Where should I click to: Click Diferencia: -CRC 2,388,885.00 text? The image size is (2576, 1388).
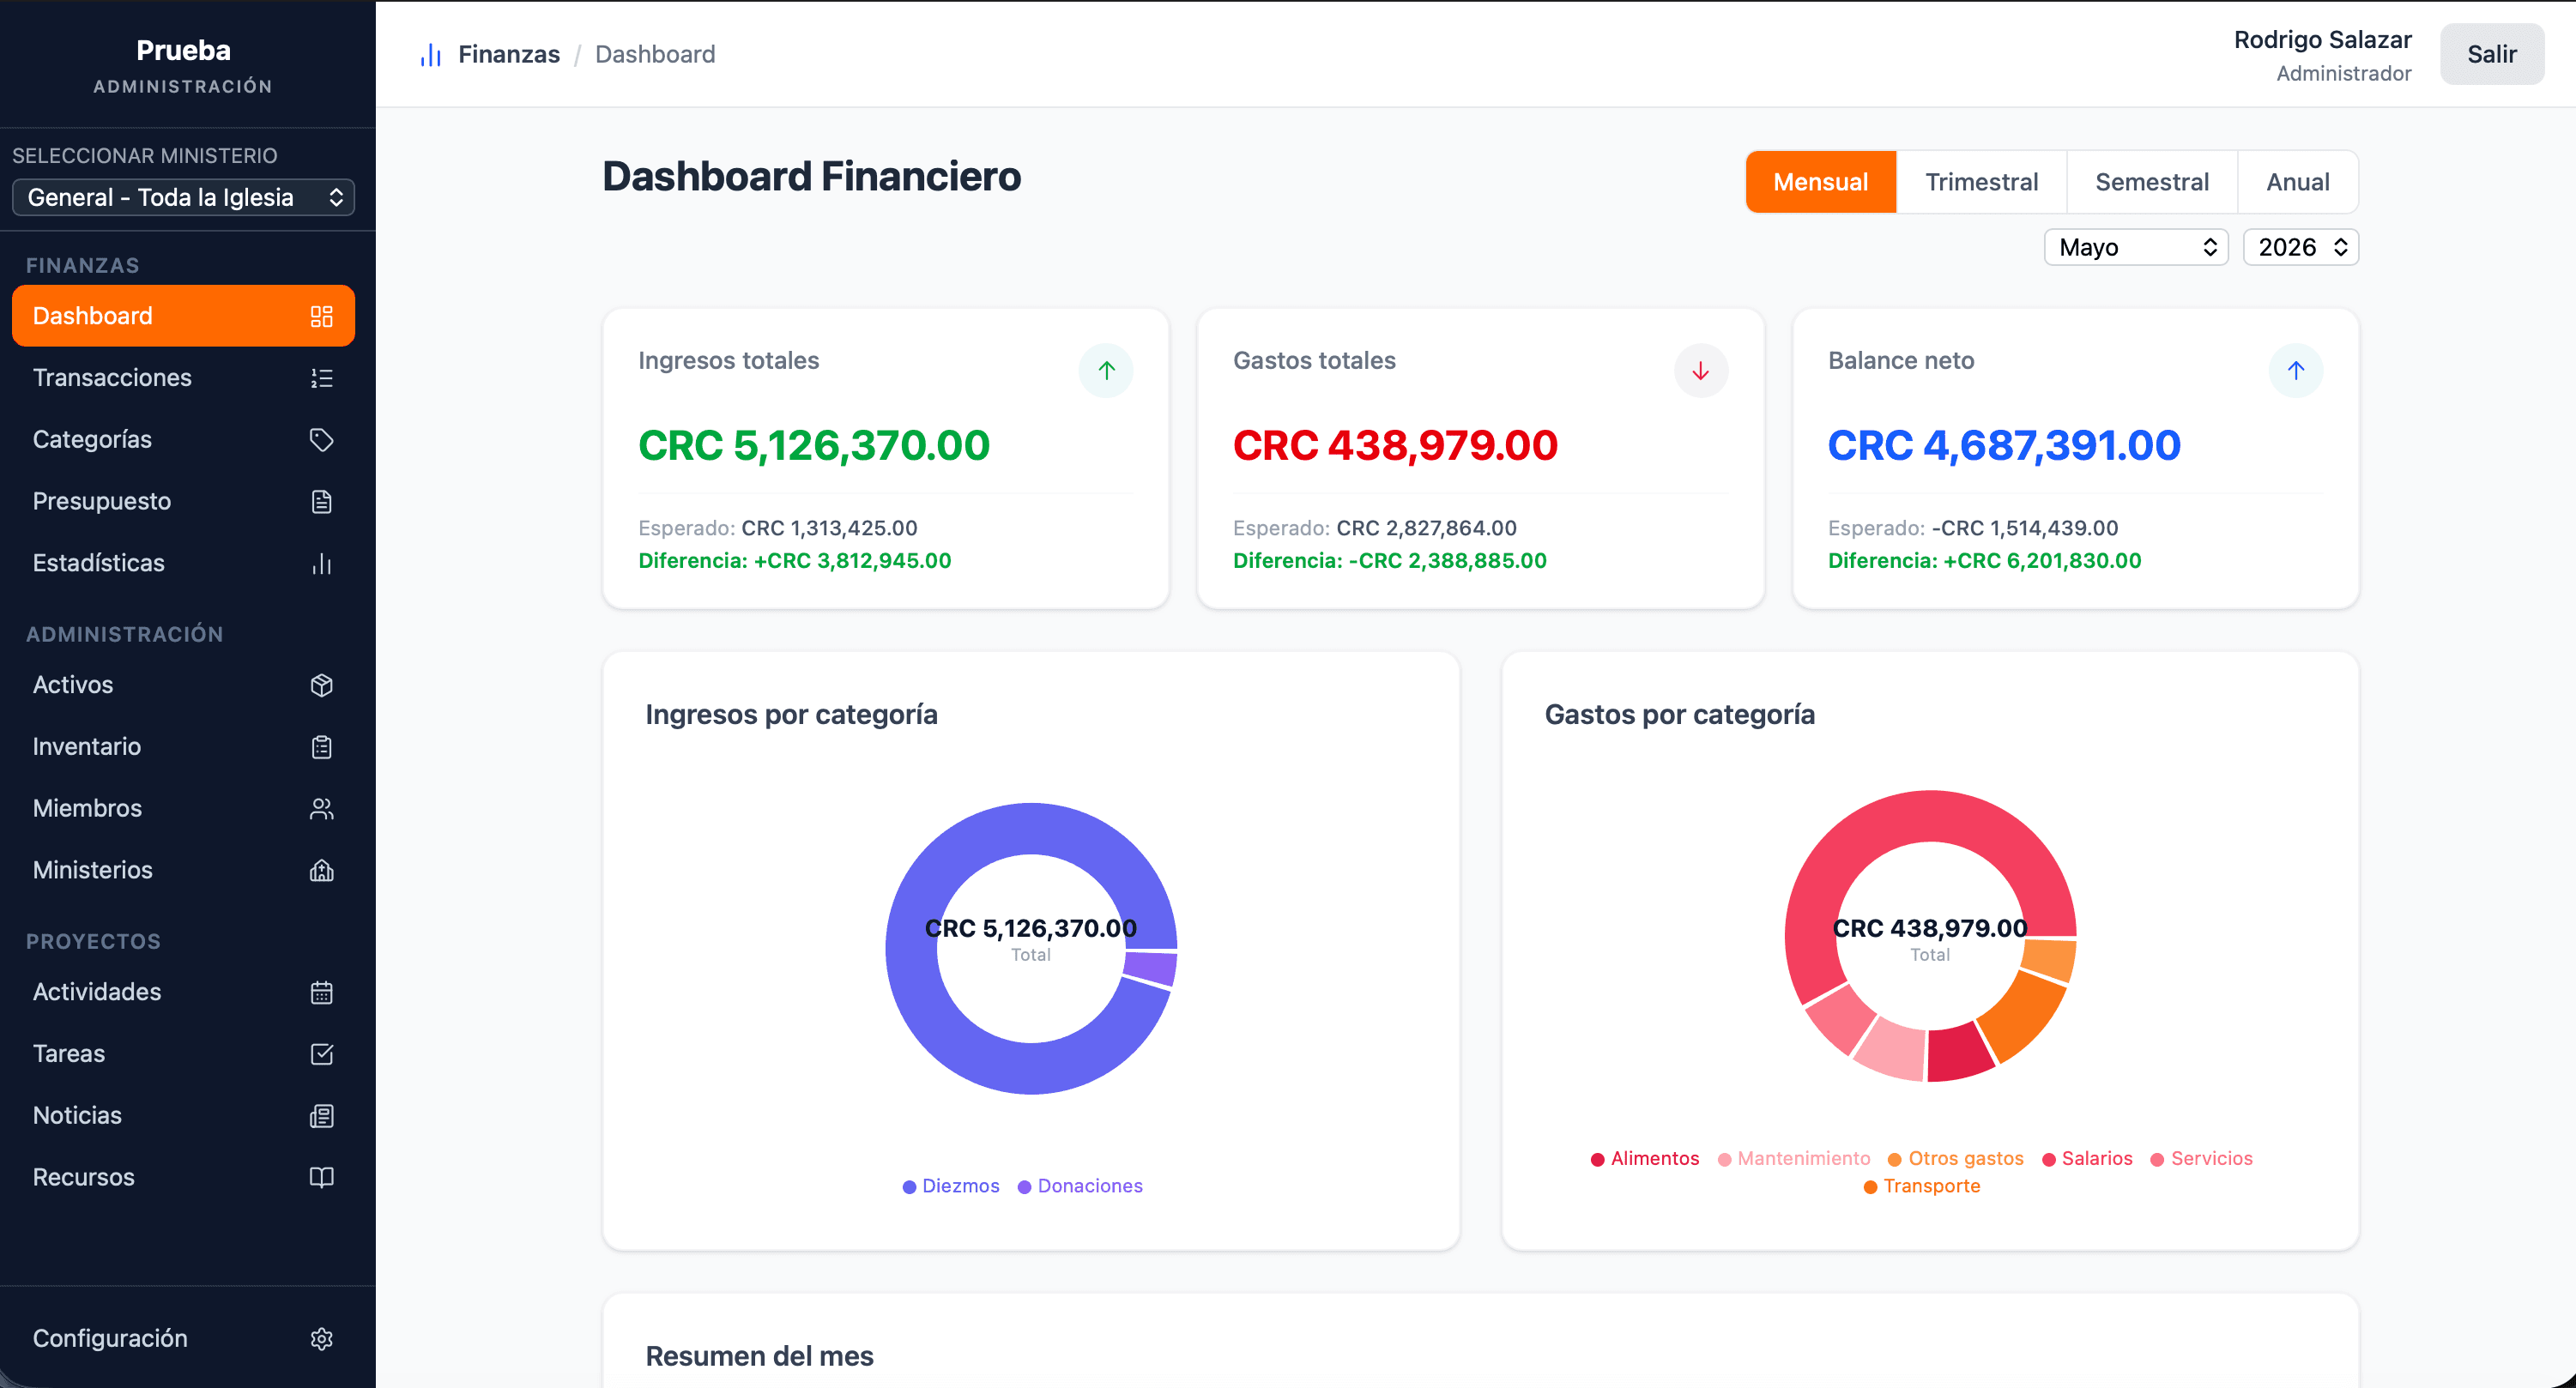click(1389, 561)
